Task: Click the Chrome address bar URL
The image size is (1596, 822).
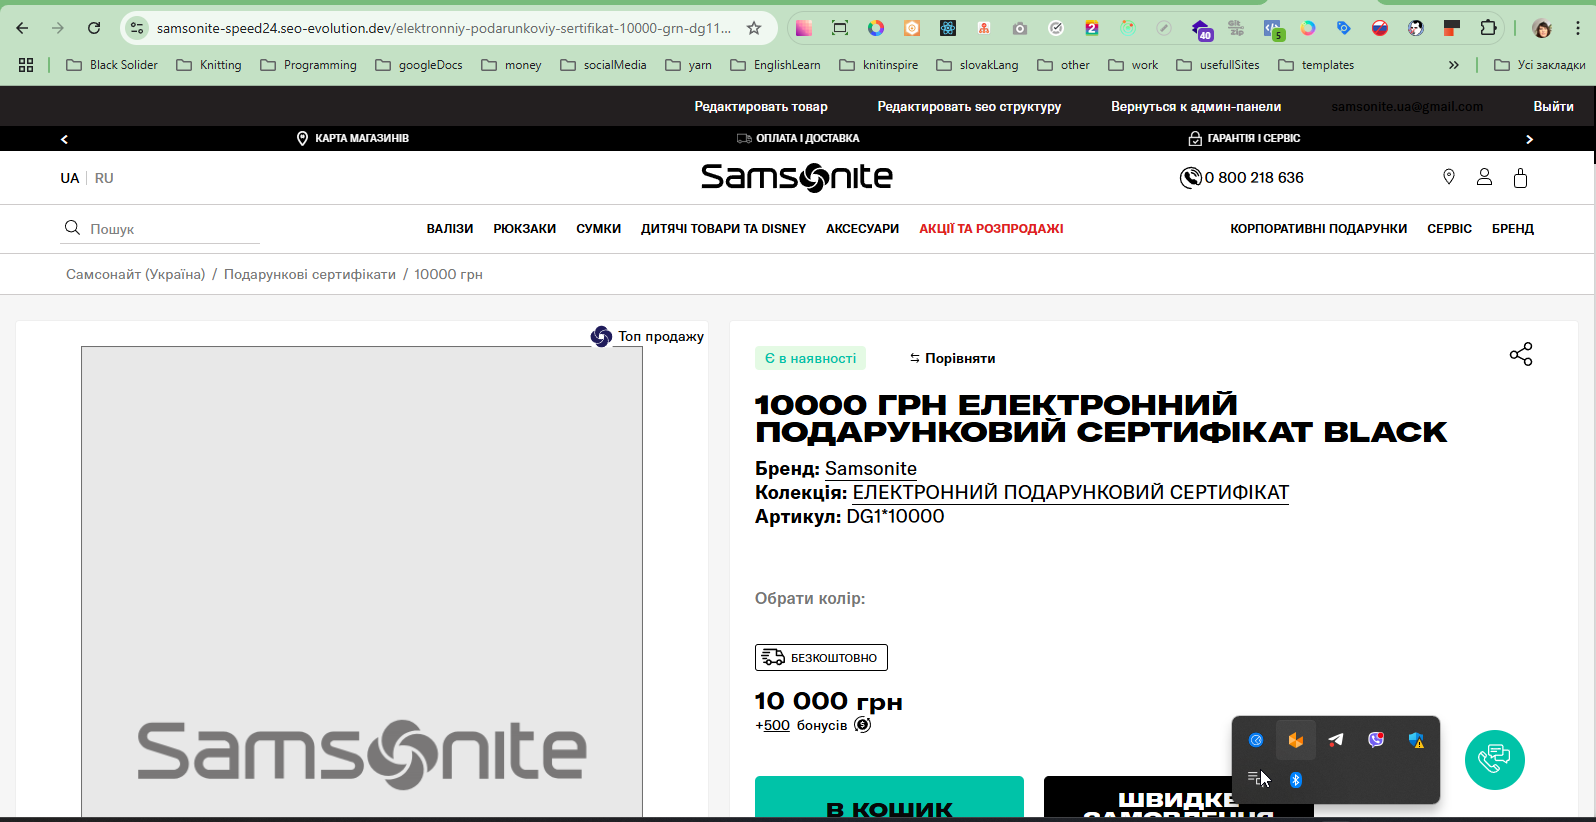Action: 443,28
